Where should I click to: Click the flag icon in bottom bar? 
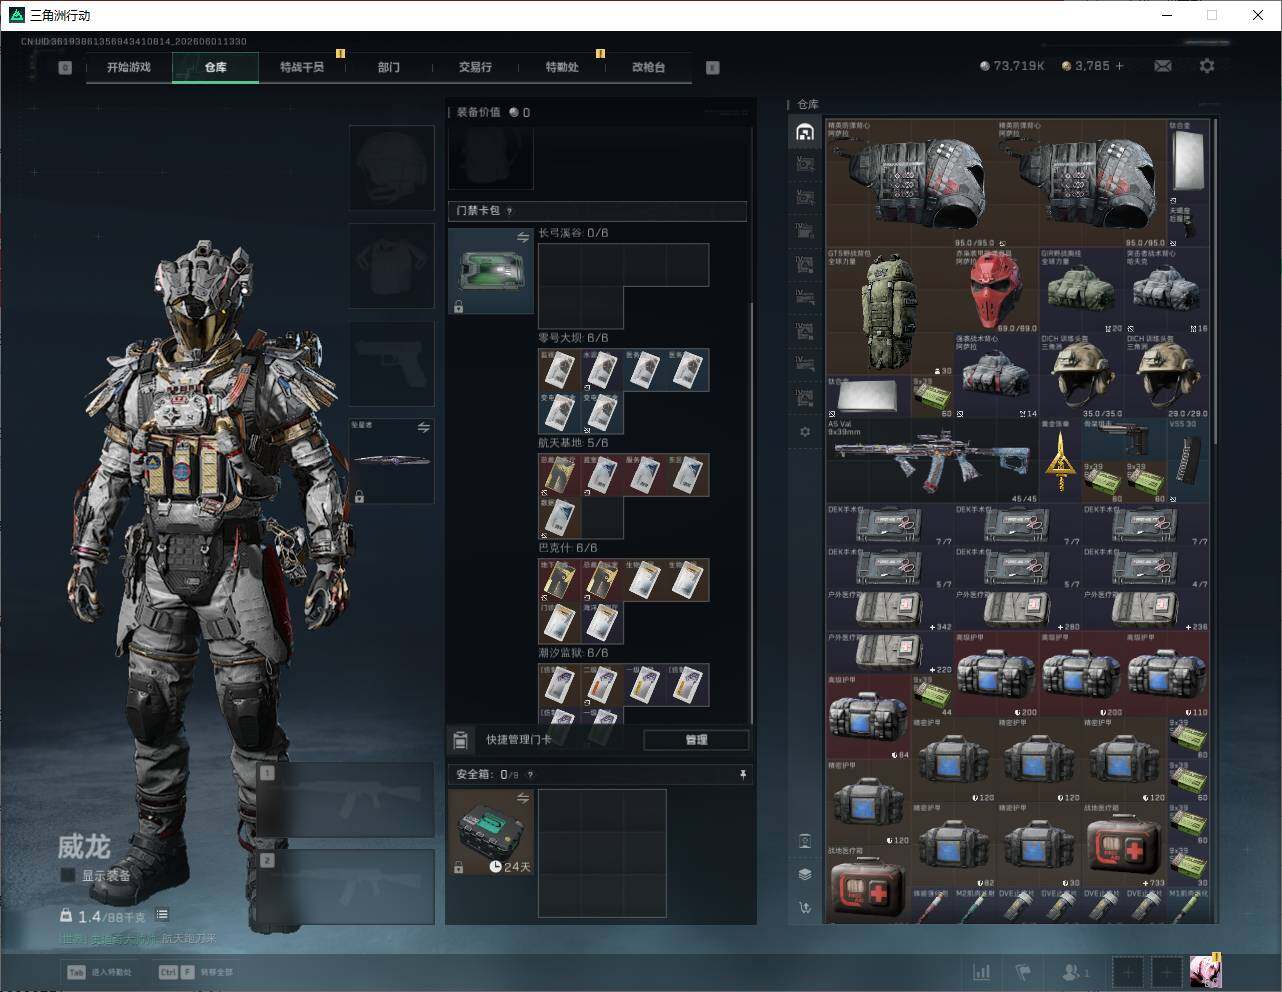pos(1023,972)
